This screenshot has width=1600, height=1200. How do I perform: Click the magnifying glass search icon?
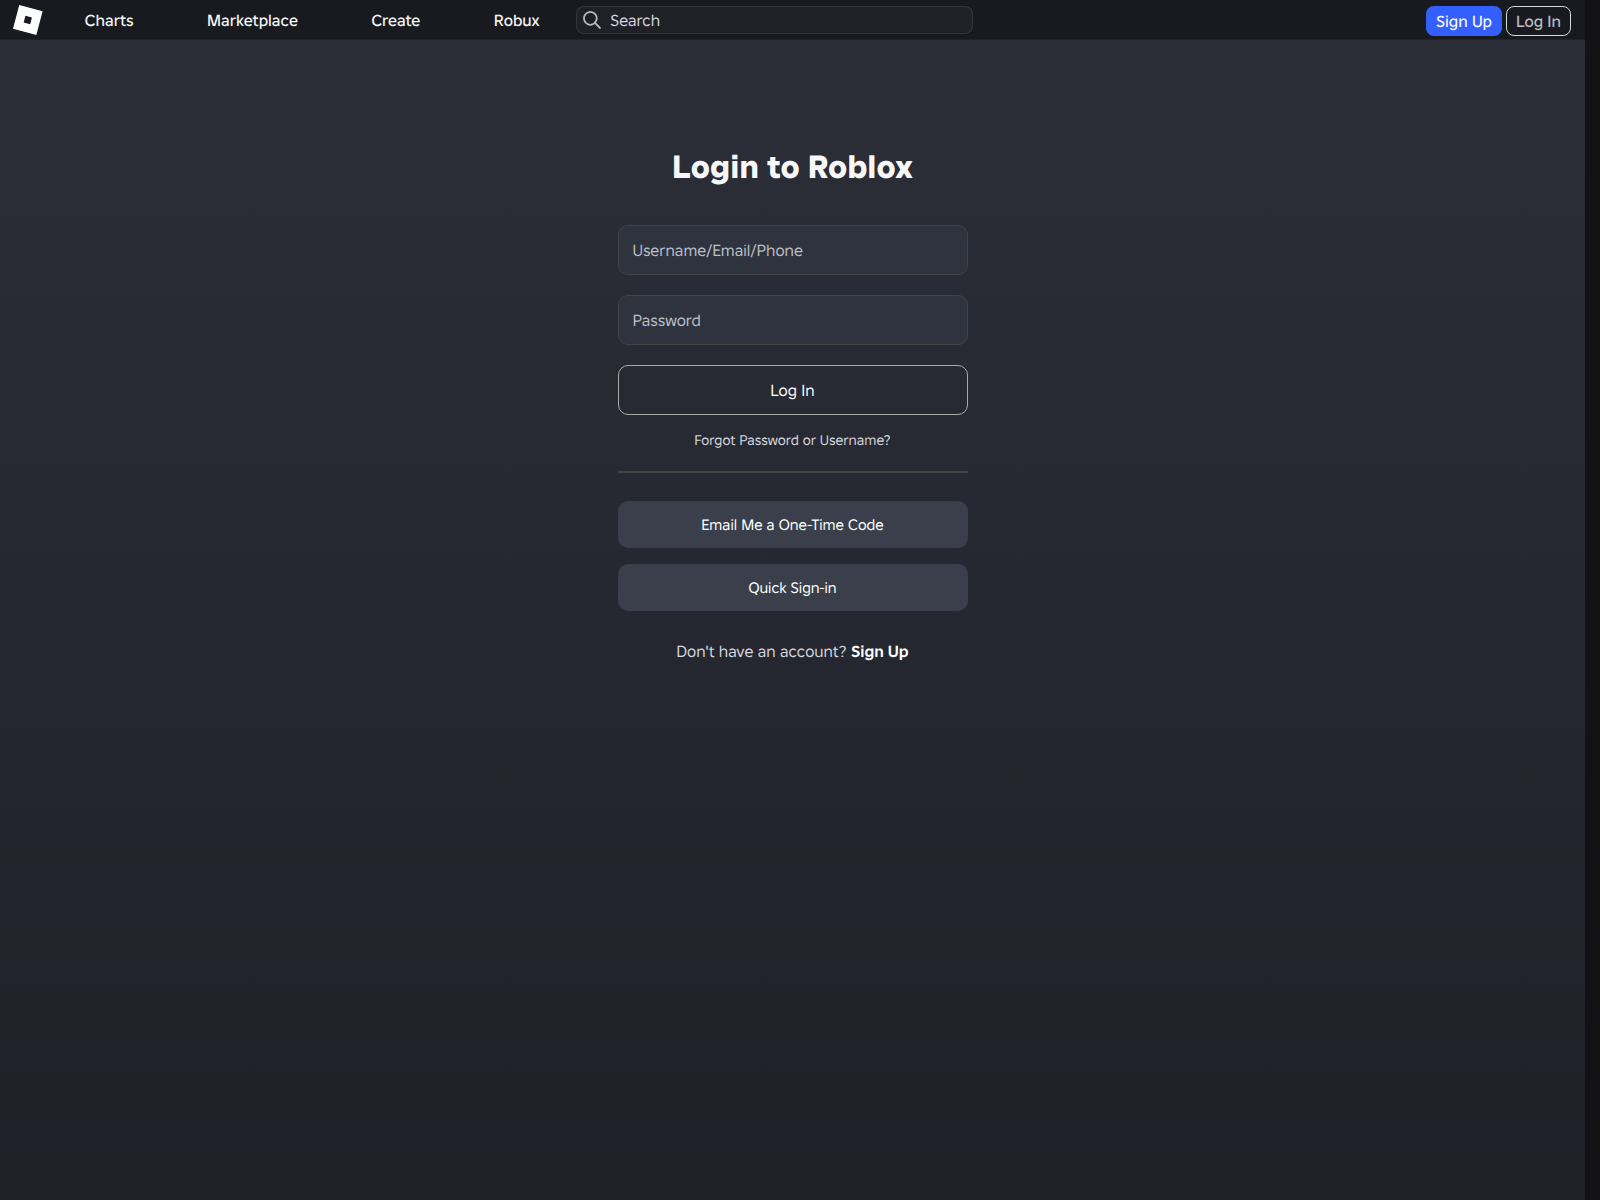tap(592, 20)
